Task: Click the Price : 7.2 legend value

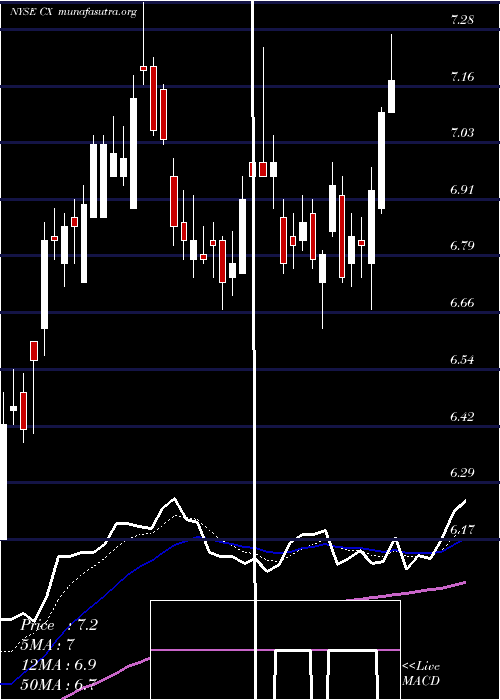Action: click(59, 625)
